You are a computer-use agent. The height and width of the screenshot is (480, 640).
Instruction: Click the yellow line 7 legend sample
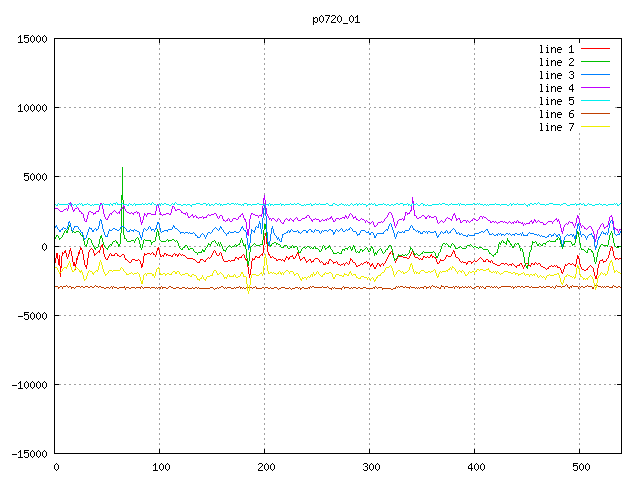(596, 127)
